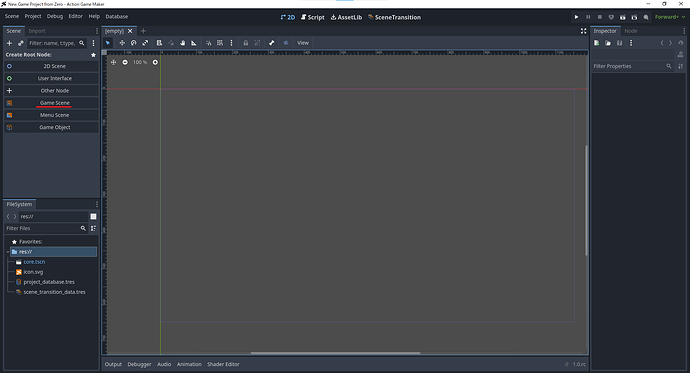
Task: Activate the Move Mode tool
Action: [122, 43]
